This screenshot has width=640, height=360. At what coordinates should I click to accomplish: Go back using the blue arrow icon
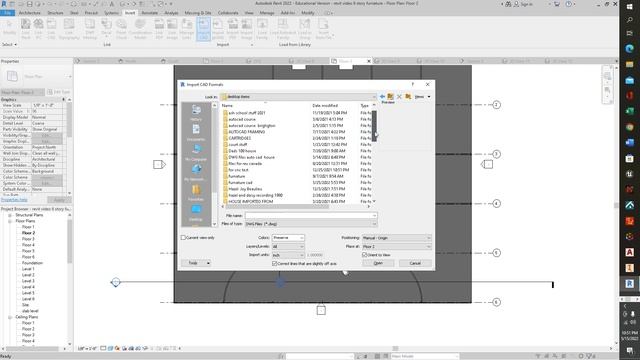click(x=382, y=97)
